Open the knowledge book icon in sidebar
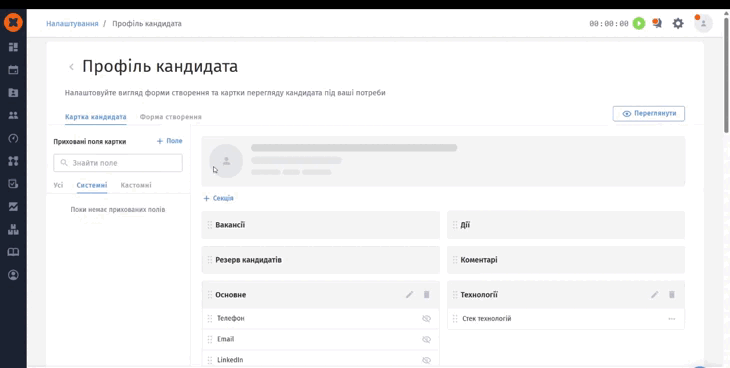Screen dimensions: 730x368 click(x=14, y=252)
